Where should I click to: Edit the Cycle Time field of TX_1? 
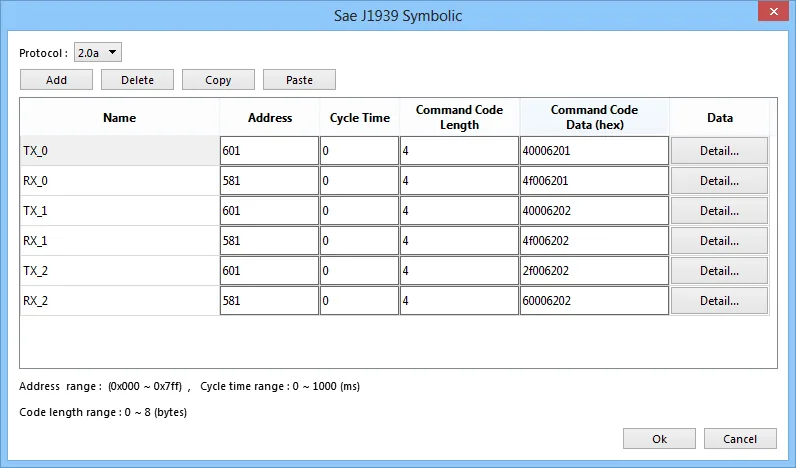[359, 211]
